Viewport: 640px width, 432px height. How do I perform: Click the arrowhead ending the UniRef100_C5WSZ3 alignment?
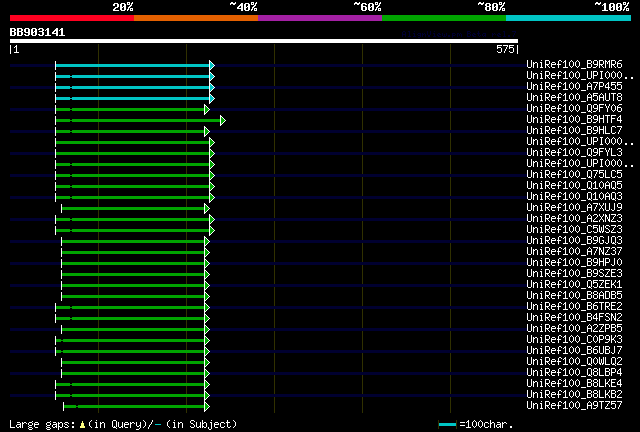[212, 231]
